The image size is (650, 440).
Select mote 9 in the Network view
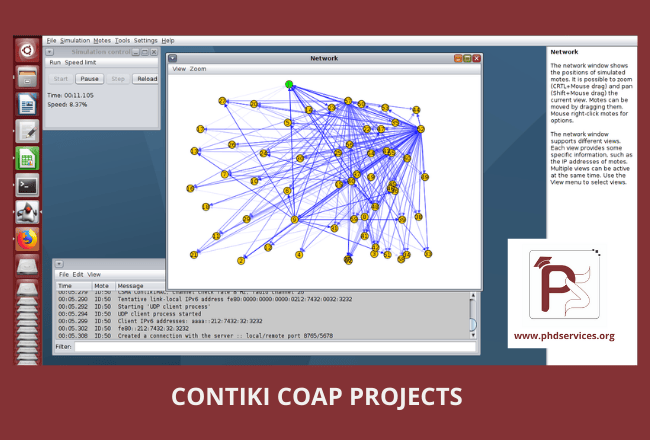295,220
